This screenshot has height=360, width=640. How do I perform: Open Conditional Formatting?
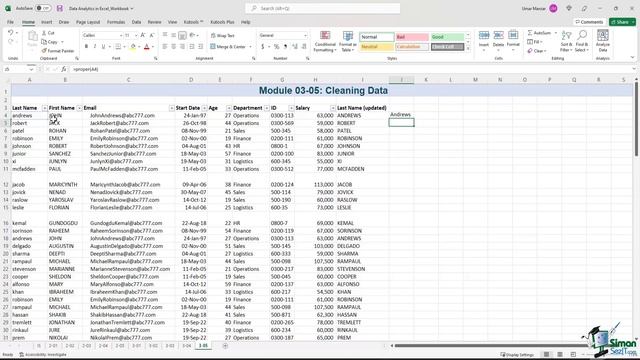[x=325, y=42]
